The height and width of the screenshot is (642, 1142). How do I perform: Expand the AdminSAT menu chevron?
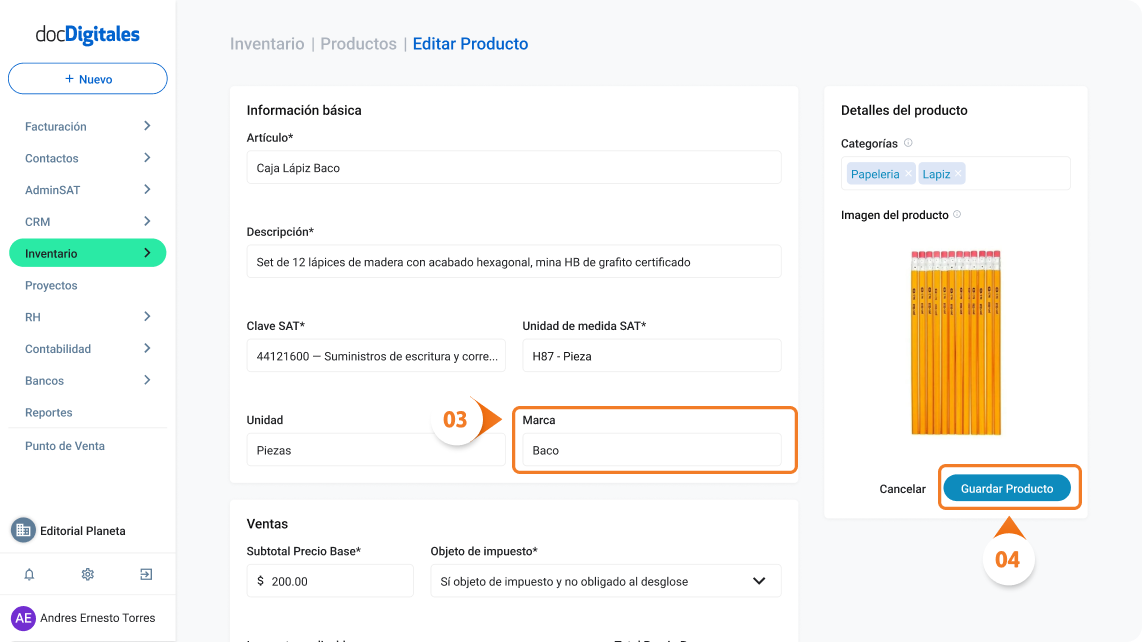tap(147, 189)
